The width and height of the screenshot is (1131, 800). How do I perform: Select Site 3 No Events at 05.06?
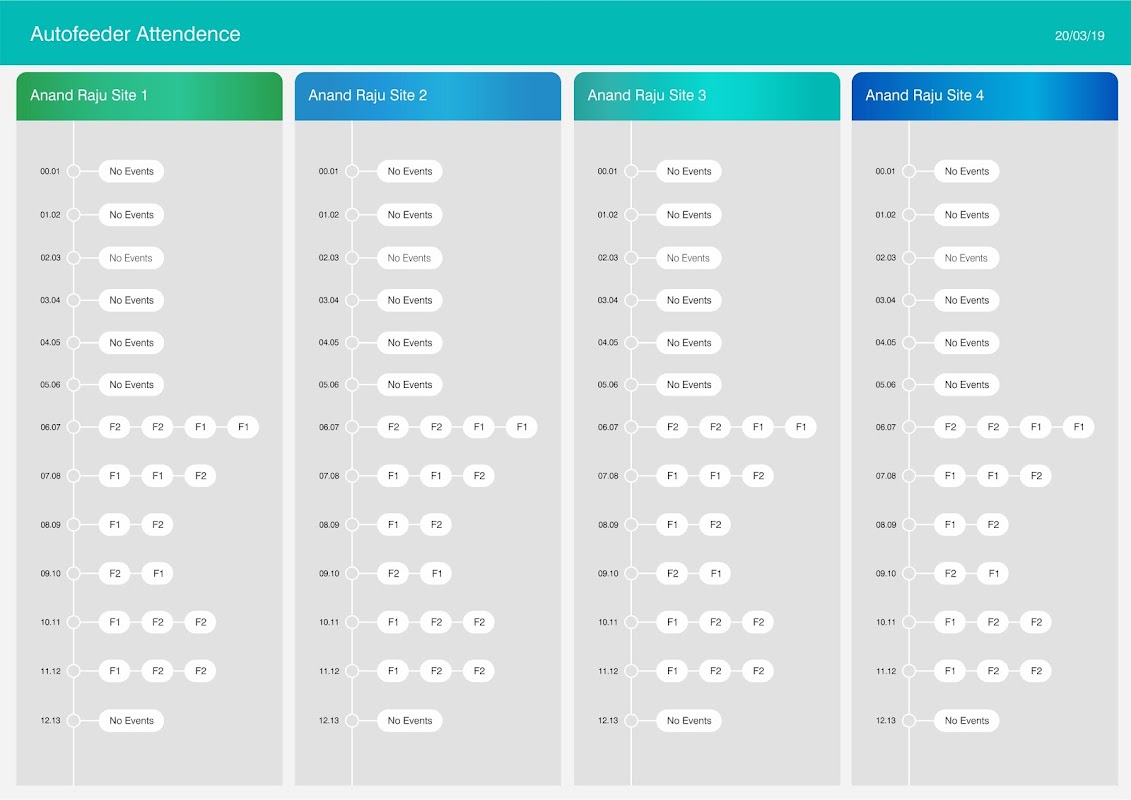[689, 385]
